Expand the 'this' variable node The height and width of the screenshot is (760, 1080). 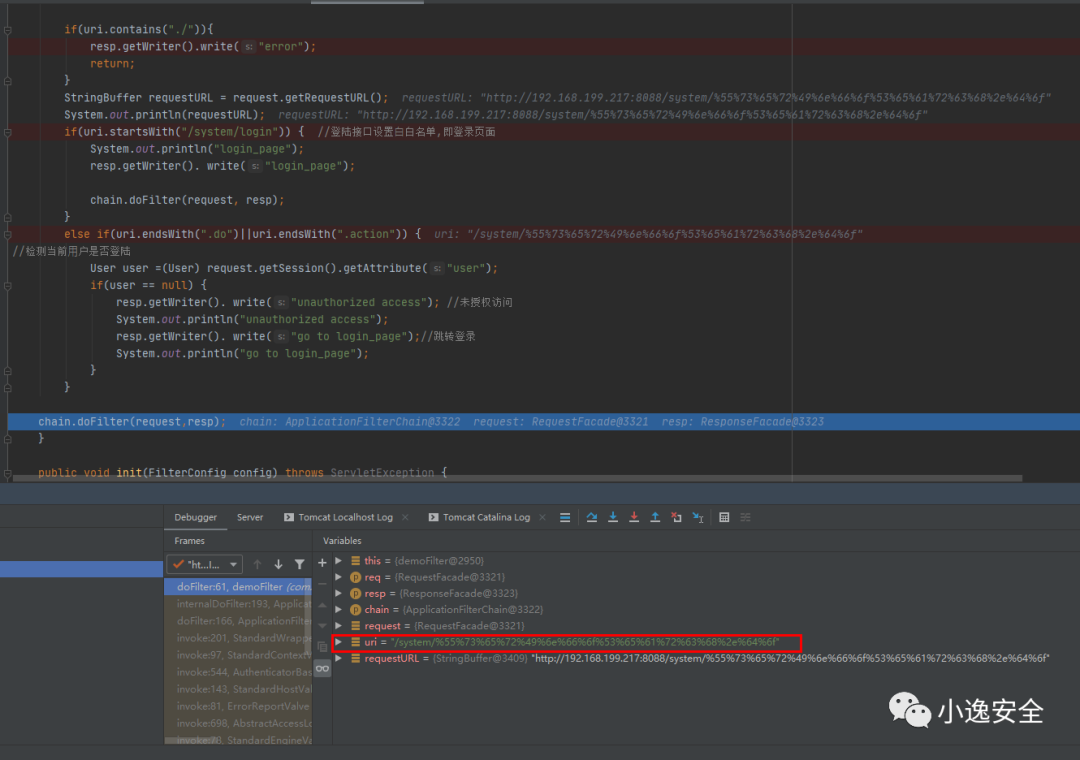[339, 561]
